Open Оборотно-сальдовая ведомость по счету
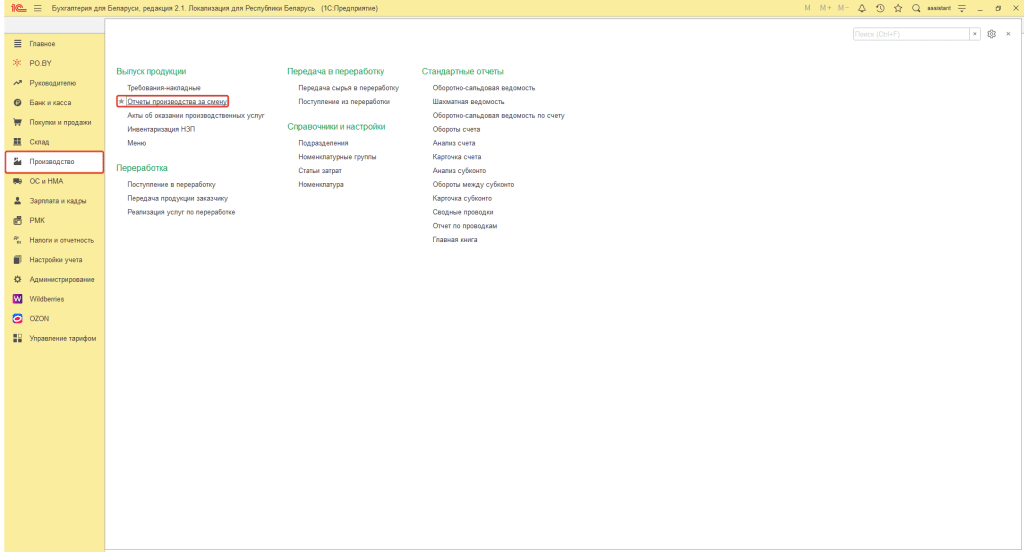The image size is (1024, 552). click(x=498, y=115)
